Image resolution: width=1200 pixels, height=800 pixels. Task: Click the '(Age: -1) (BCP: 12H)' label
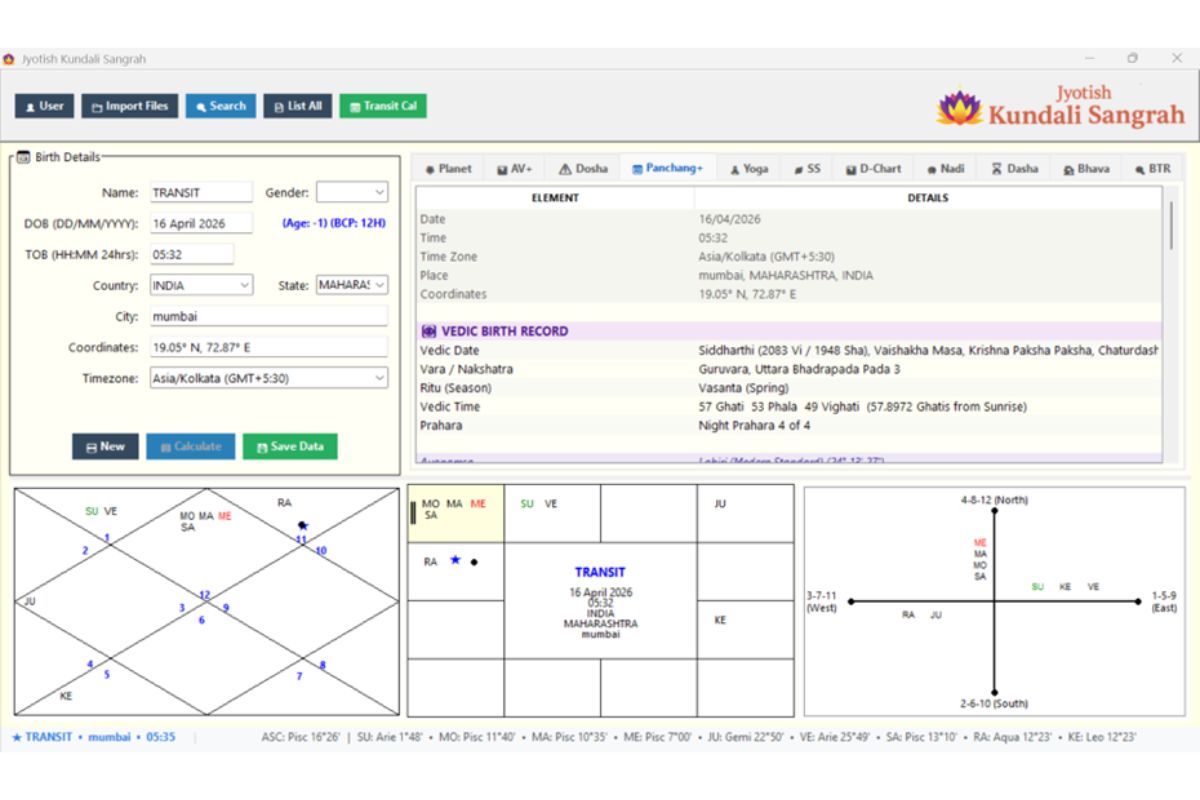coord(333,223)
